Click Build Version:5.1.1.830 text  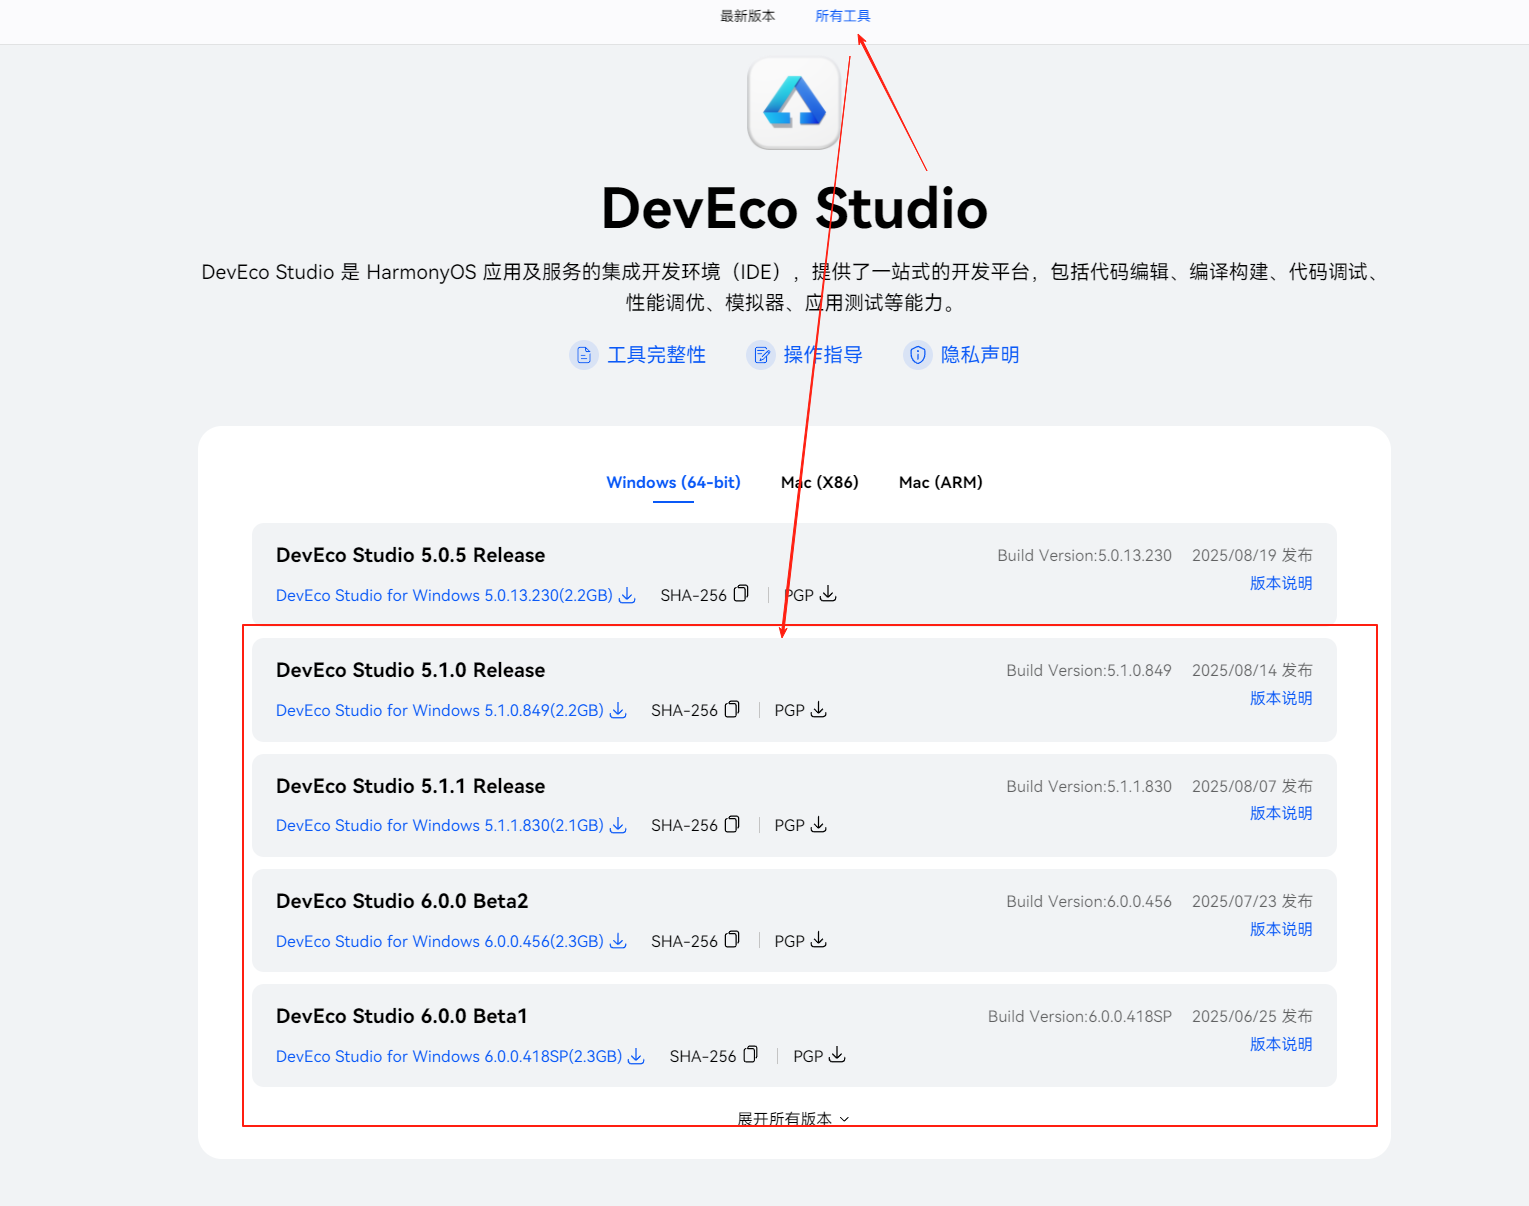pos(1089,786)
